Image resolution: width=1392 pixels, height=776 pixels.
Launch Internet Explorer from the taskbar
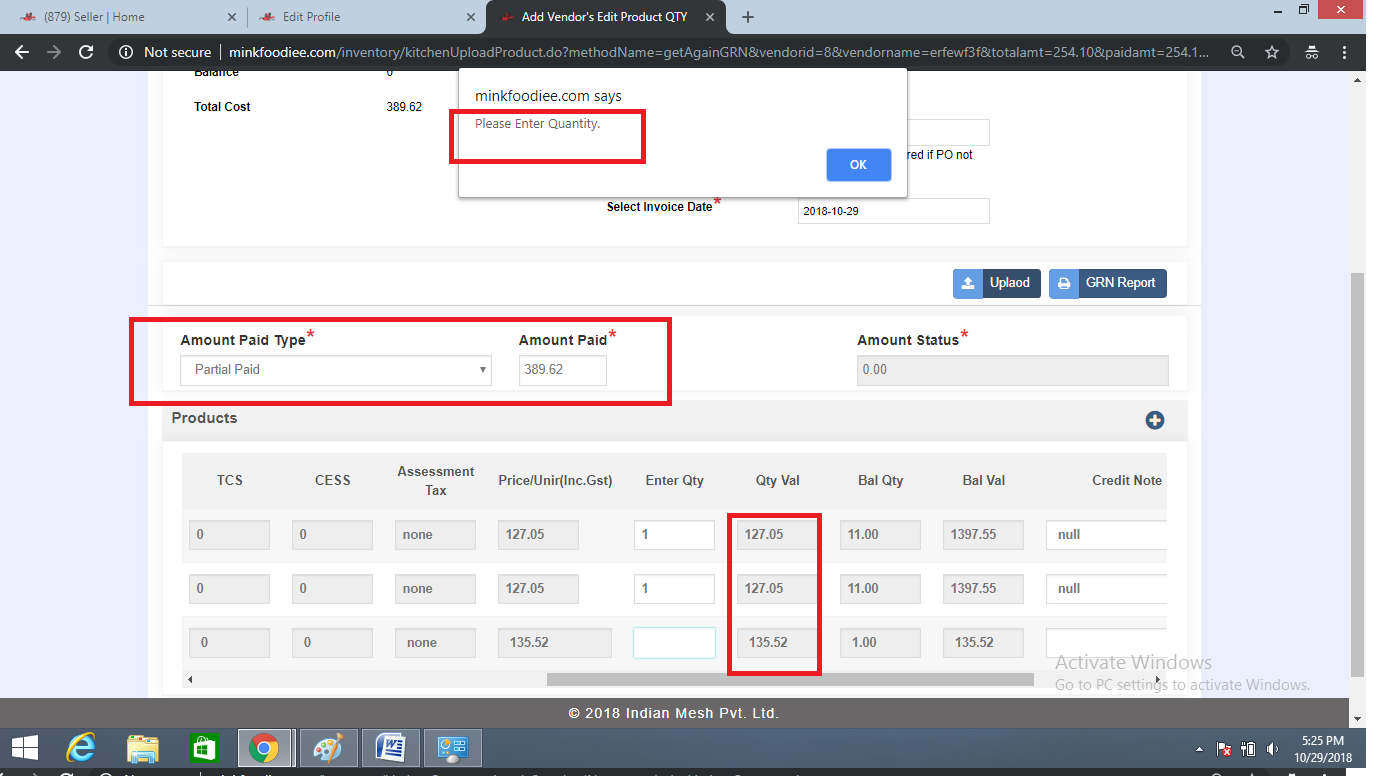pos(81,748)
